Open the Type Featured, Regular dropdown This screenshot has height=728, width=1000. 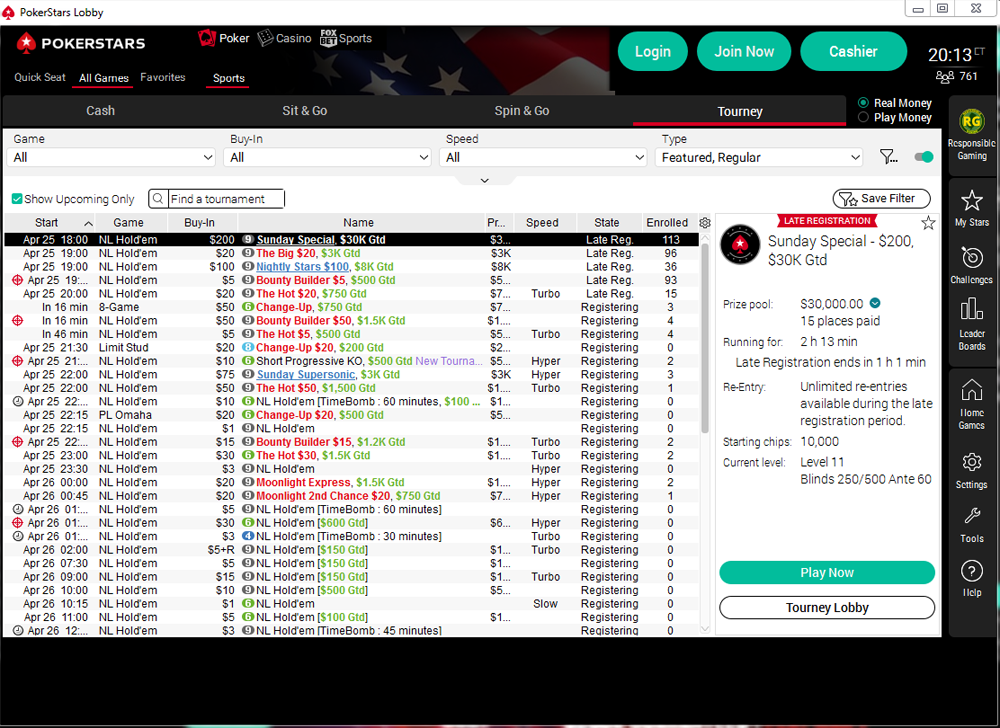tap(760, 157)
